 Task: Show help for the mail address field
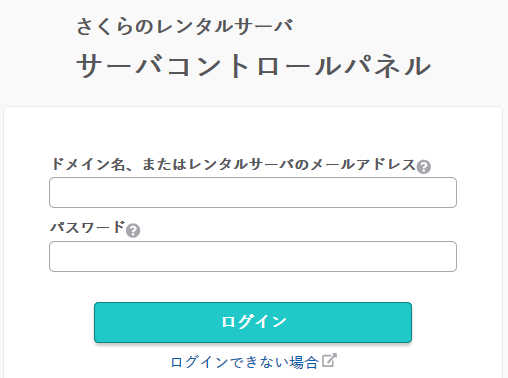point(424,167)
